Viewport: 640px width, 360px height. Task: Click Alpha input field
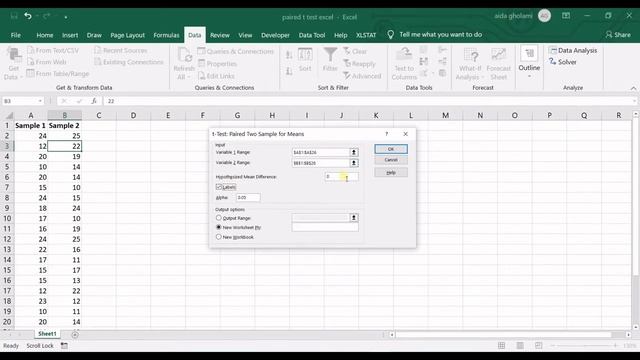[248, 198]
